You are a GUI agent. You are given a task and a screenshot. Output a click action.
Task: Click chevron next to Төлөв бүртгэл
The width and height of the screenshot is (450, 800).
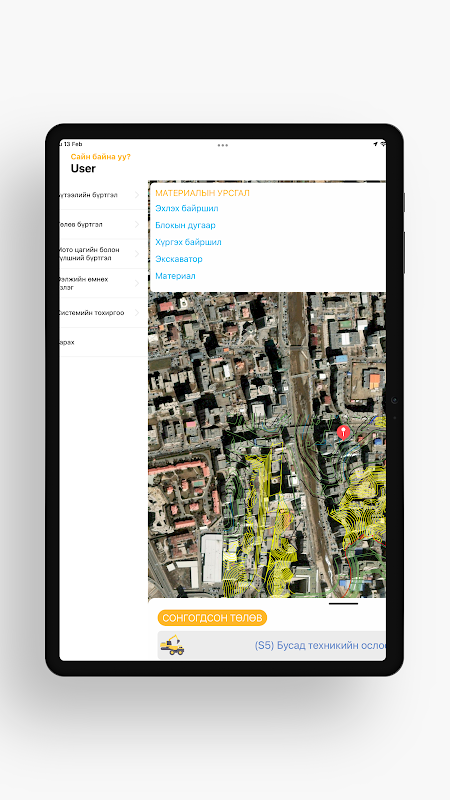[x=137, y=224]
